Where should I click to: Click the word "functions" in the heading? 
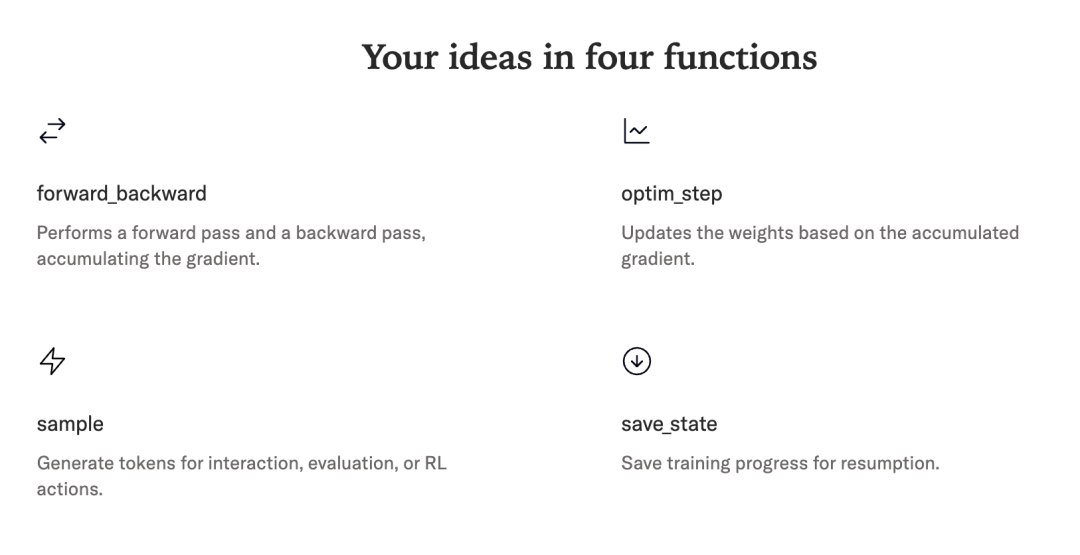coord(755,57)
